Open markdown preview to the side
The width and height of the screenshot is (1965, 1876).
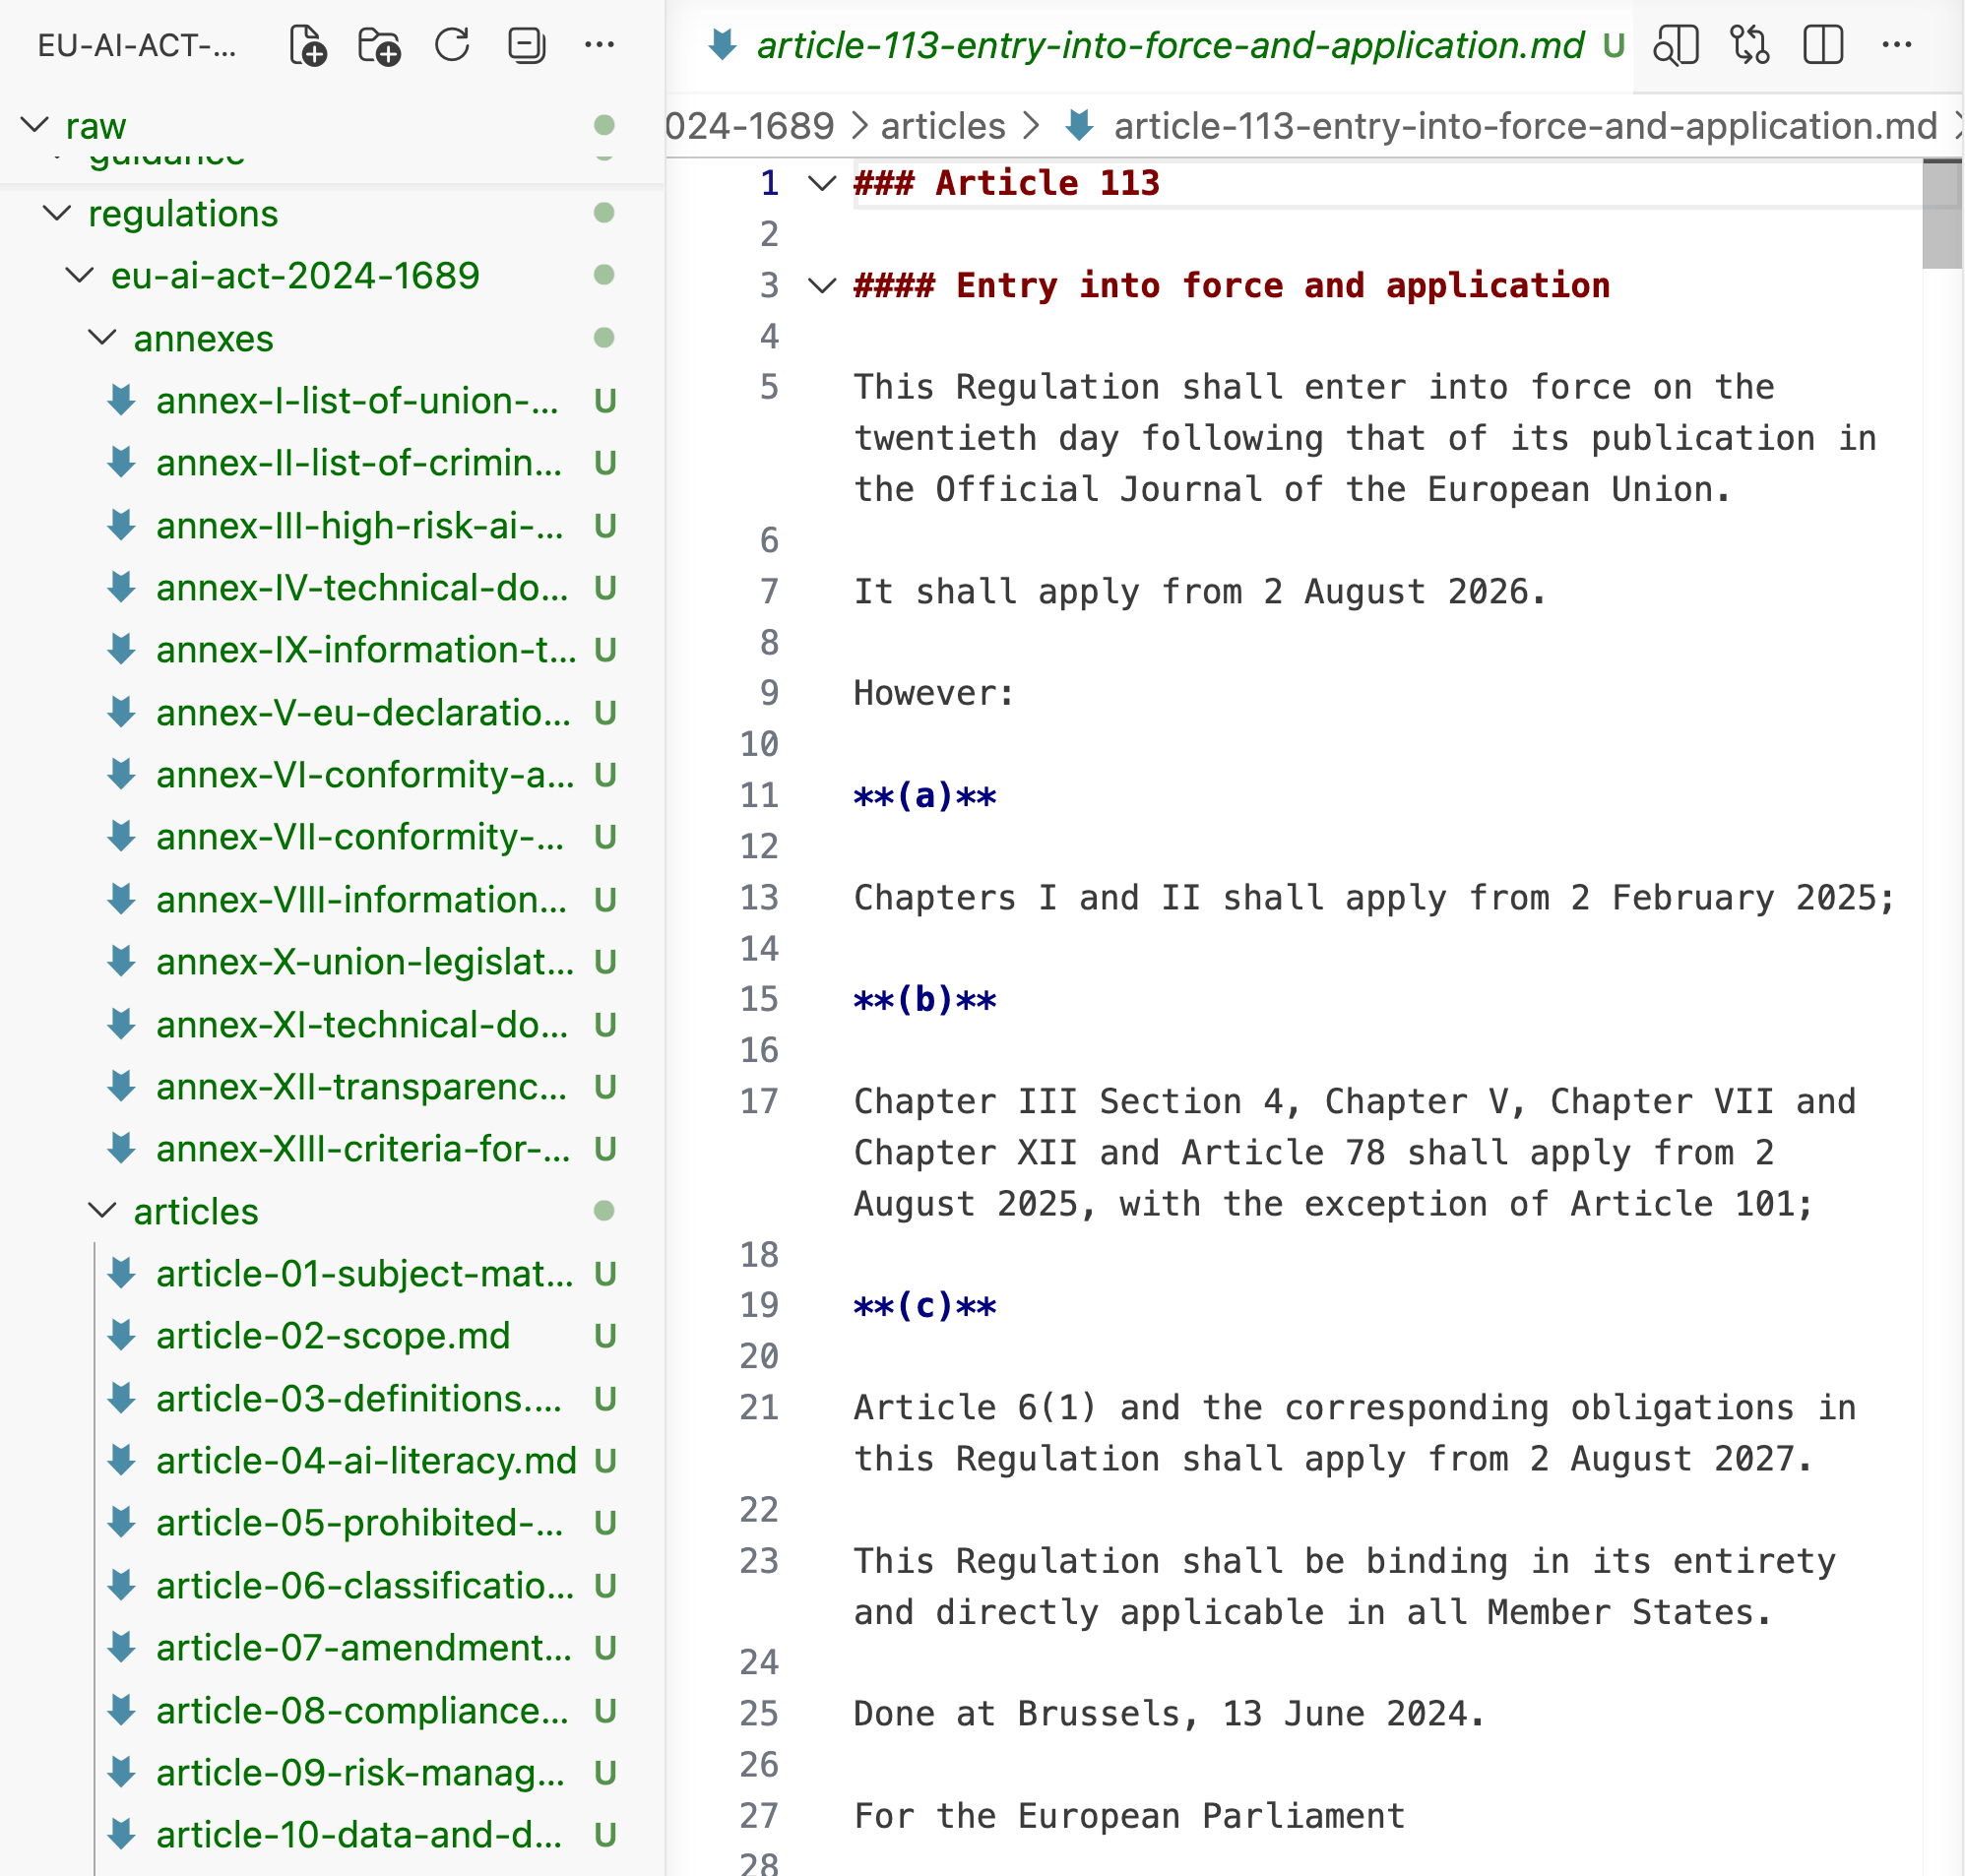[1676, 45]
